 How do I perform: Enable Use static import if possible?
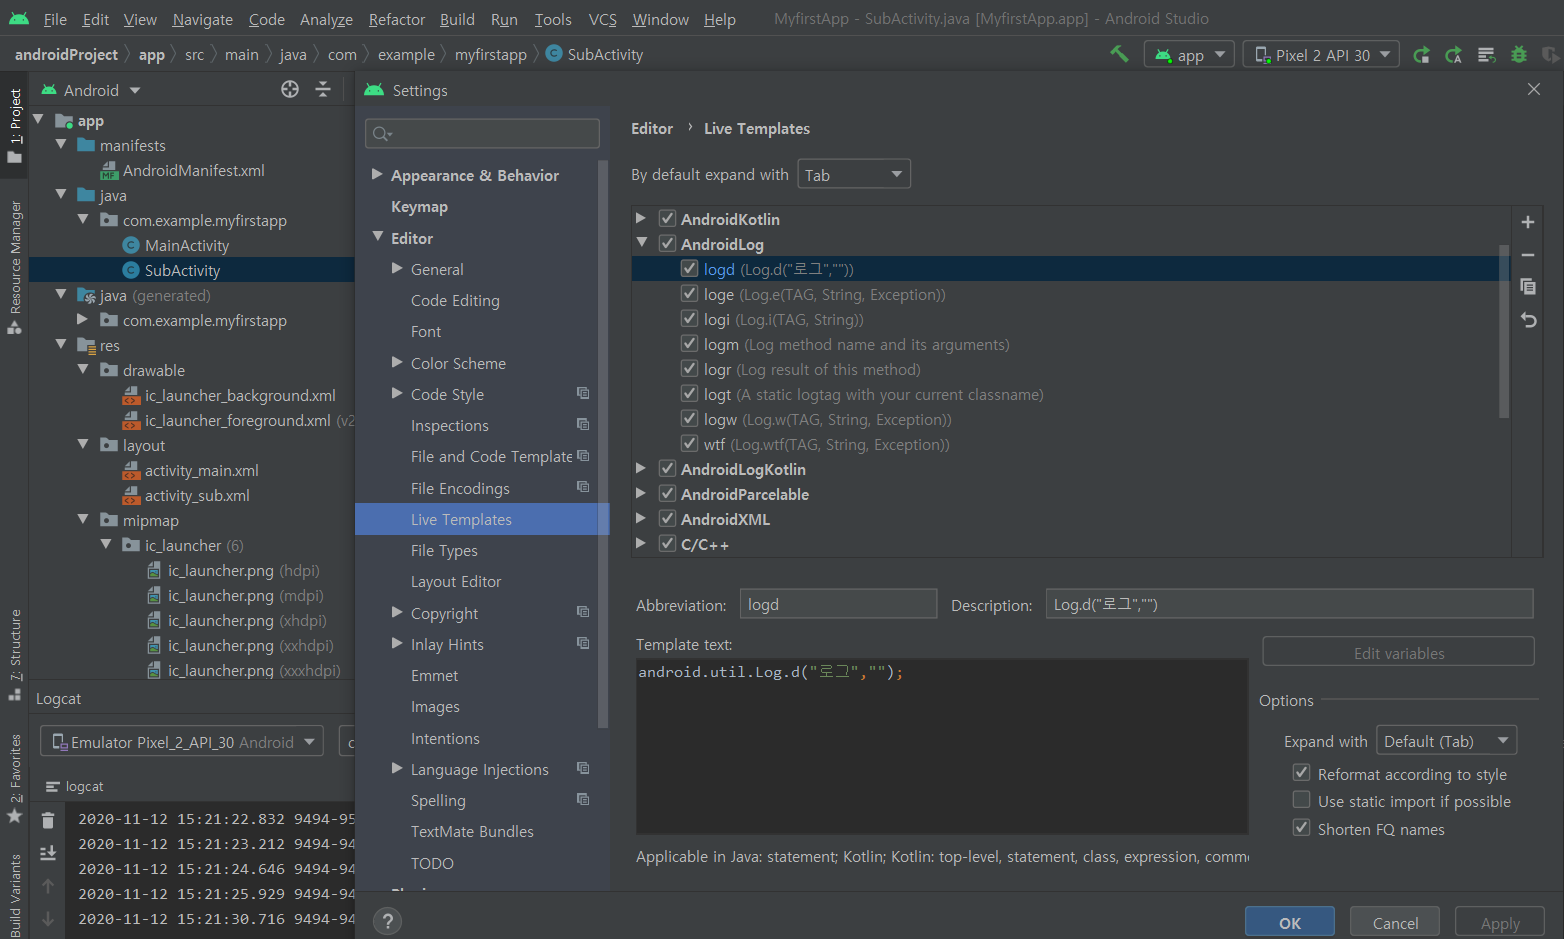tap(1301, 800)
